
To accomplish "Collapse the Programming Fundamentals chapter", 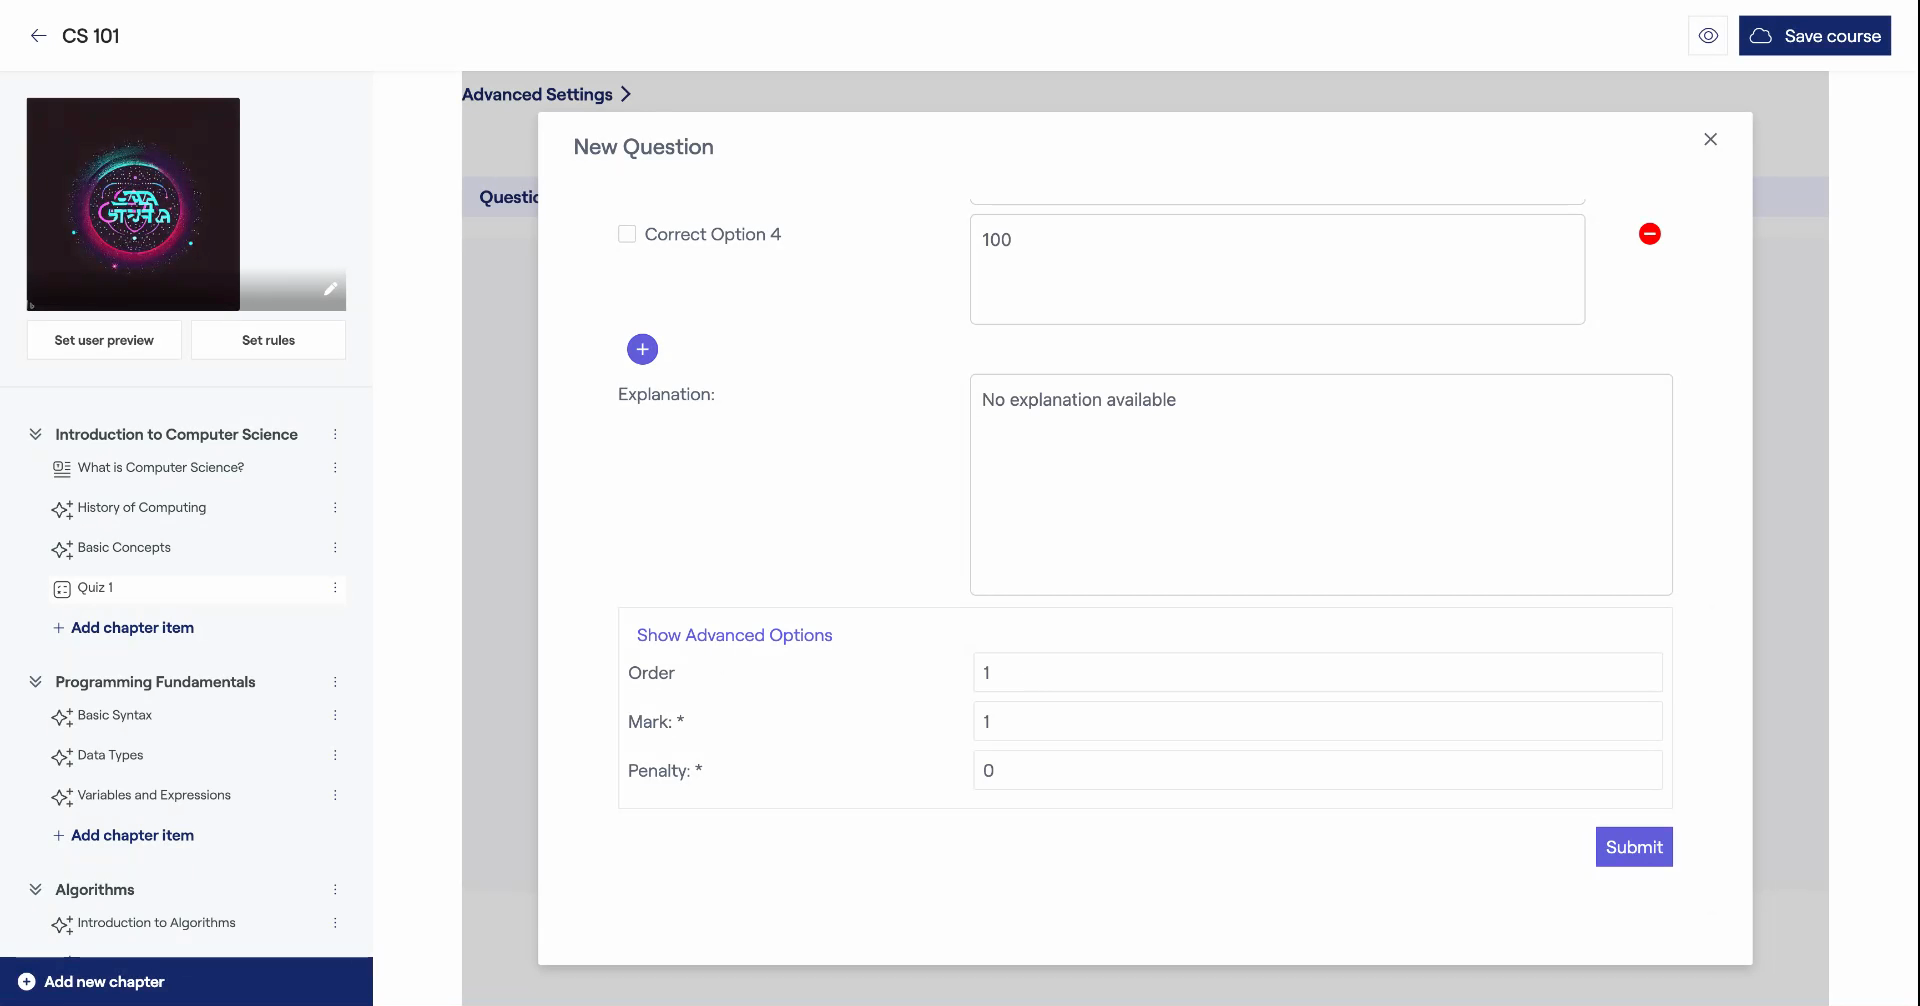I will [x=36, y=682].
